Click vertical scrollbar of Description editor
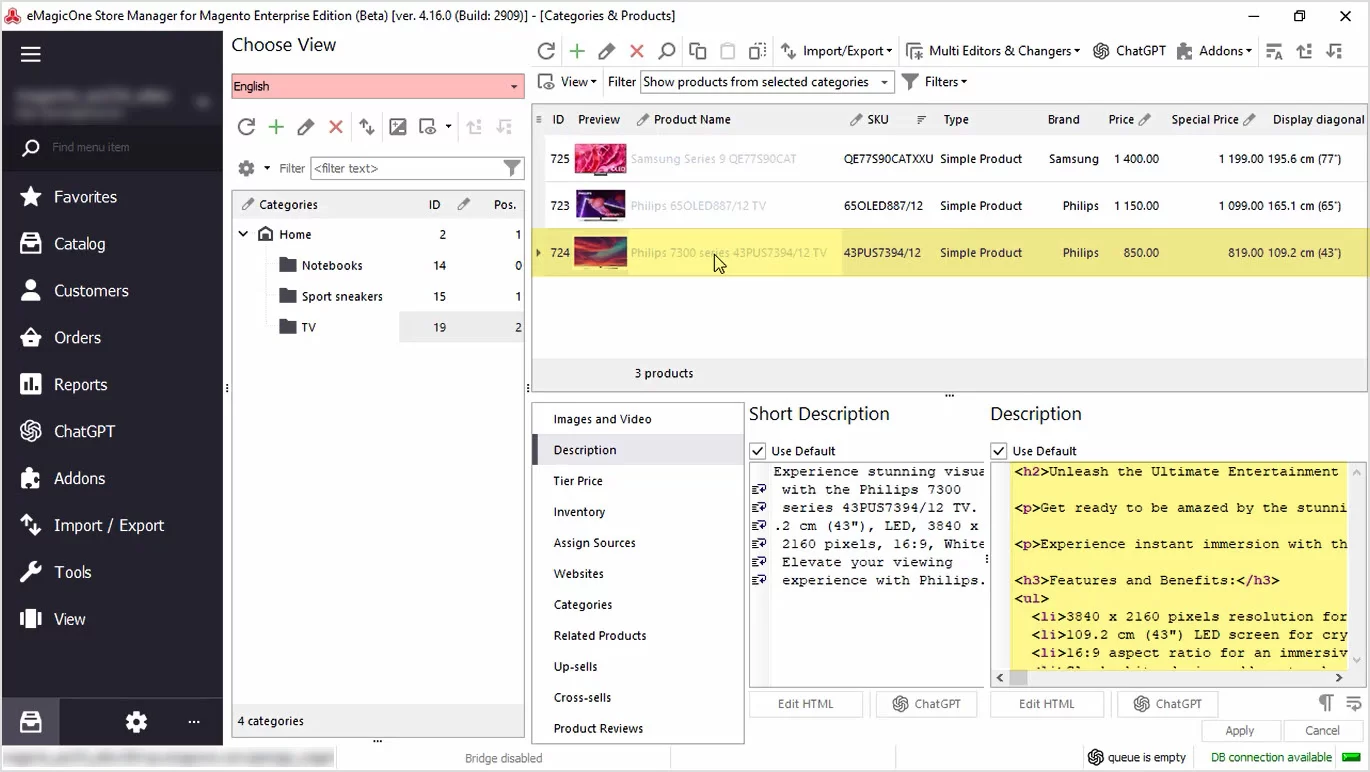1370x772 pixels. pyautogui.click(x=1357, y=565)
